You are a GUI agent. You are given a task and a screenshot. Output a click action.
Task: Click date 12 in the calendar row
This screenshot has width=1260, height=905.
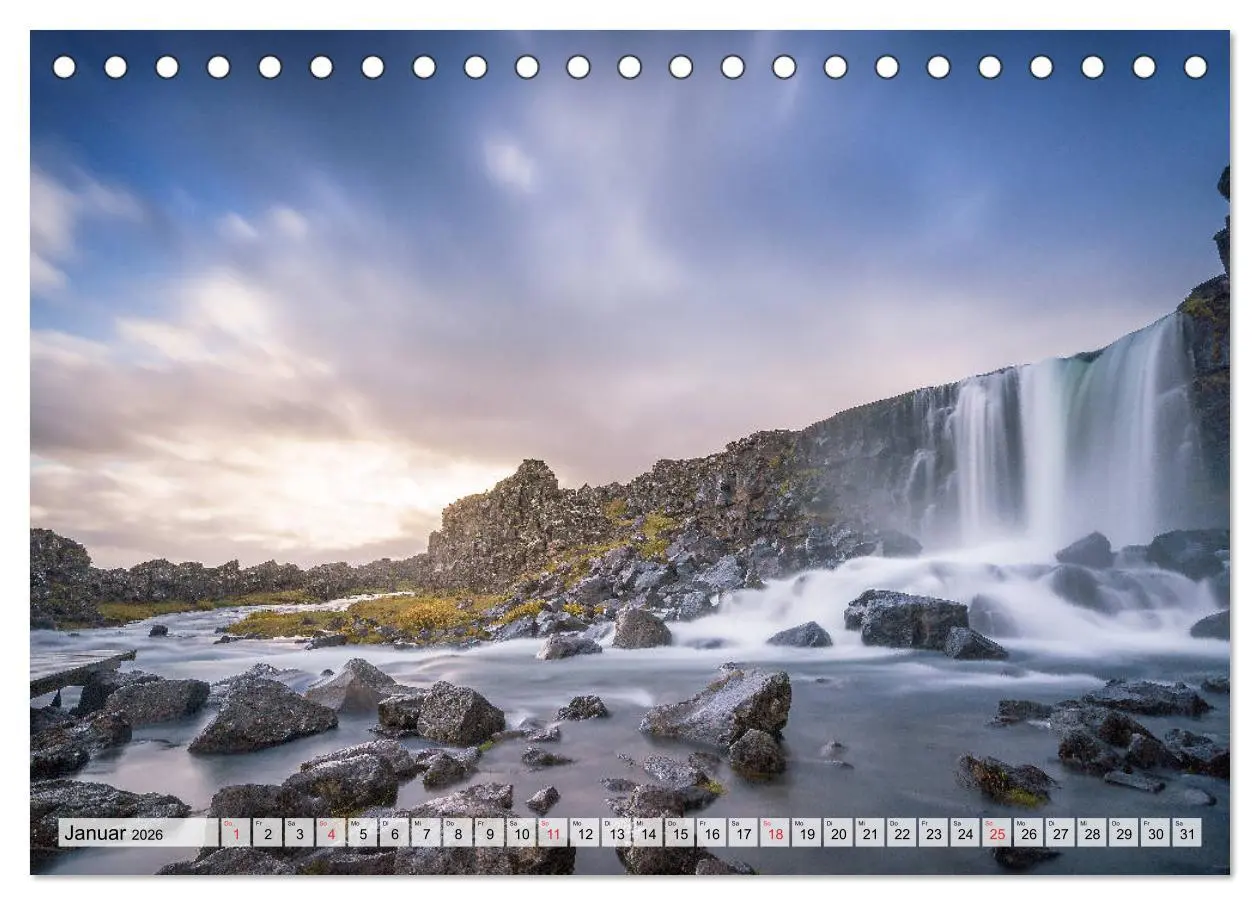(585, 833)
